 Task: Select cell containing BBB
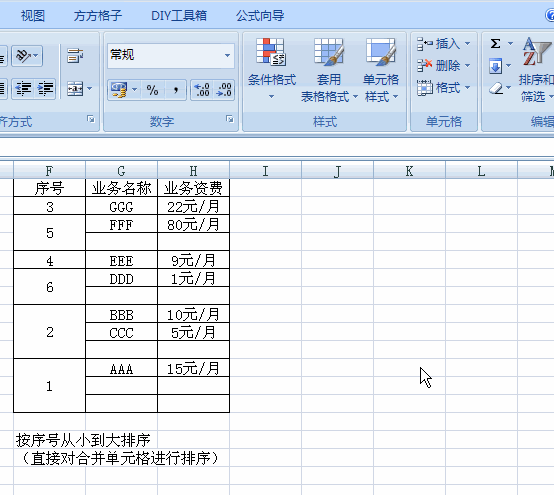(122, 314)
